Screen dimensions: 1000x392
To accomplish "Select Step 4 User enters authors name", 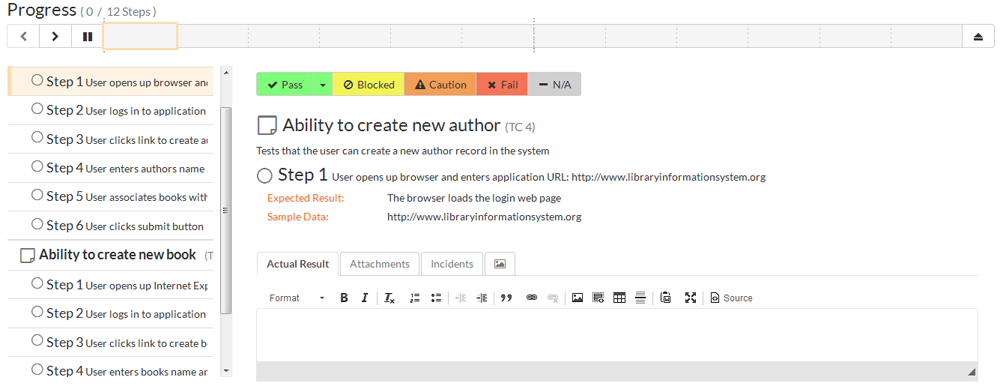I will (111, 168).
